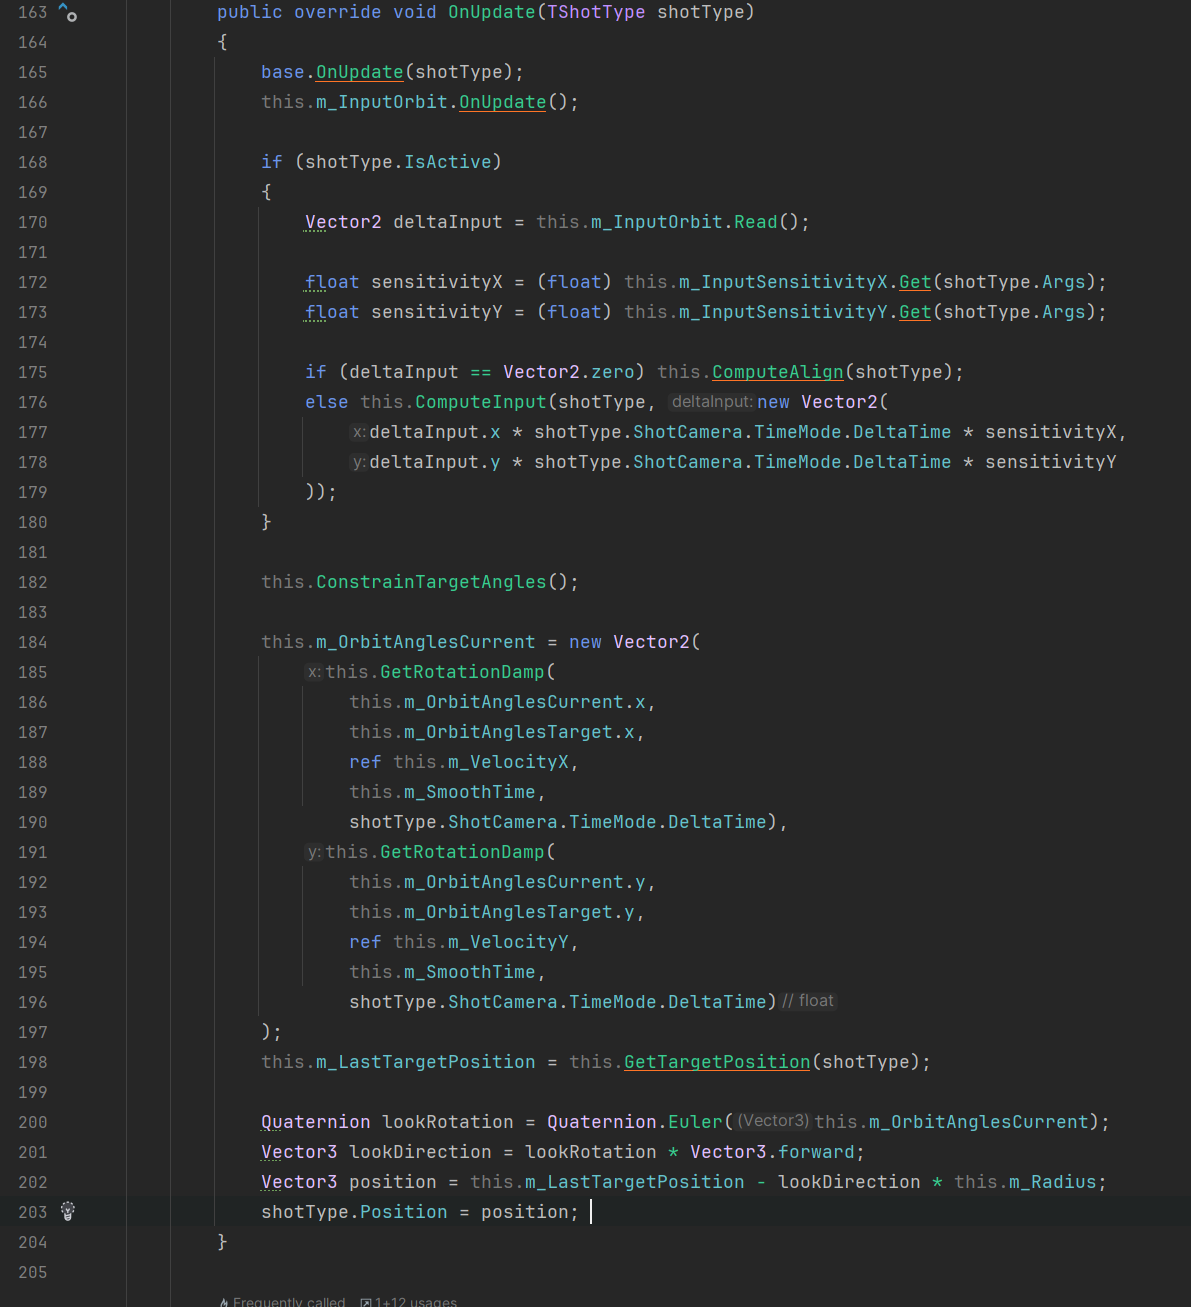Viewport: 1191px width, 1307px height.
Task: Click base.OnUpdate call on line 165
Action: tap(359, 72)
